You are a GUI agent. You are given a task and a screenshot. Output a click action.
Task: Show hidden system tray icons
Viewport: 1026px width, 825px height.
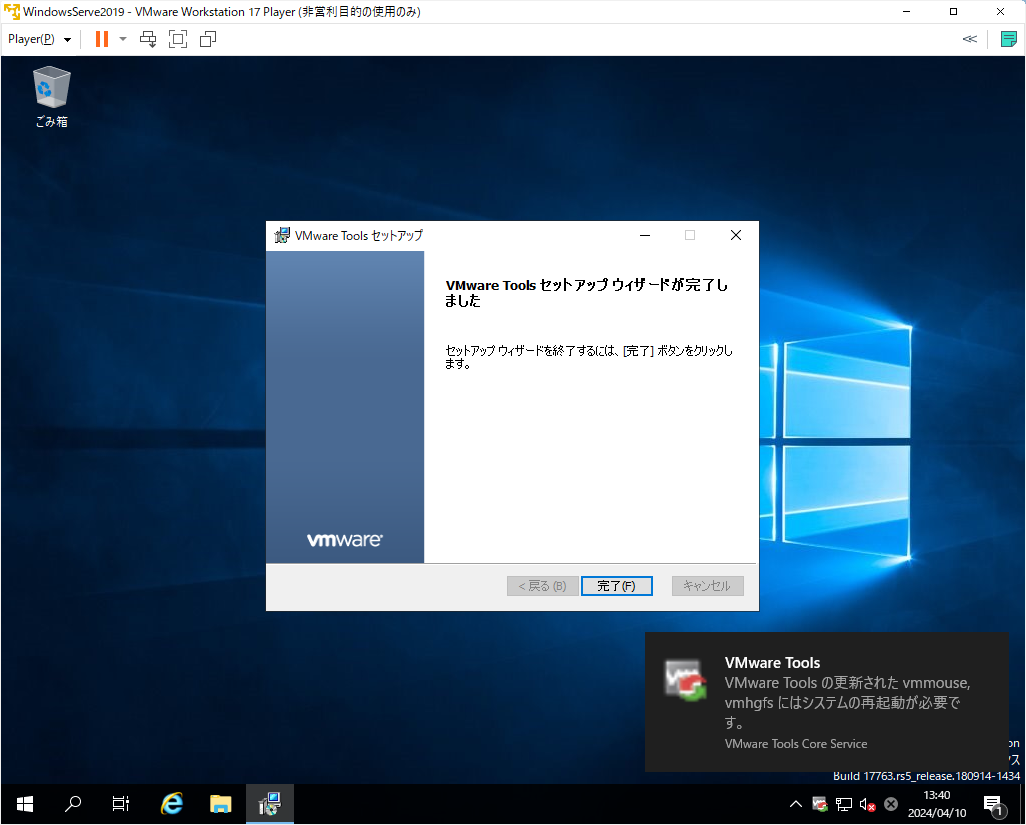[x=796, y=804]
